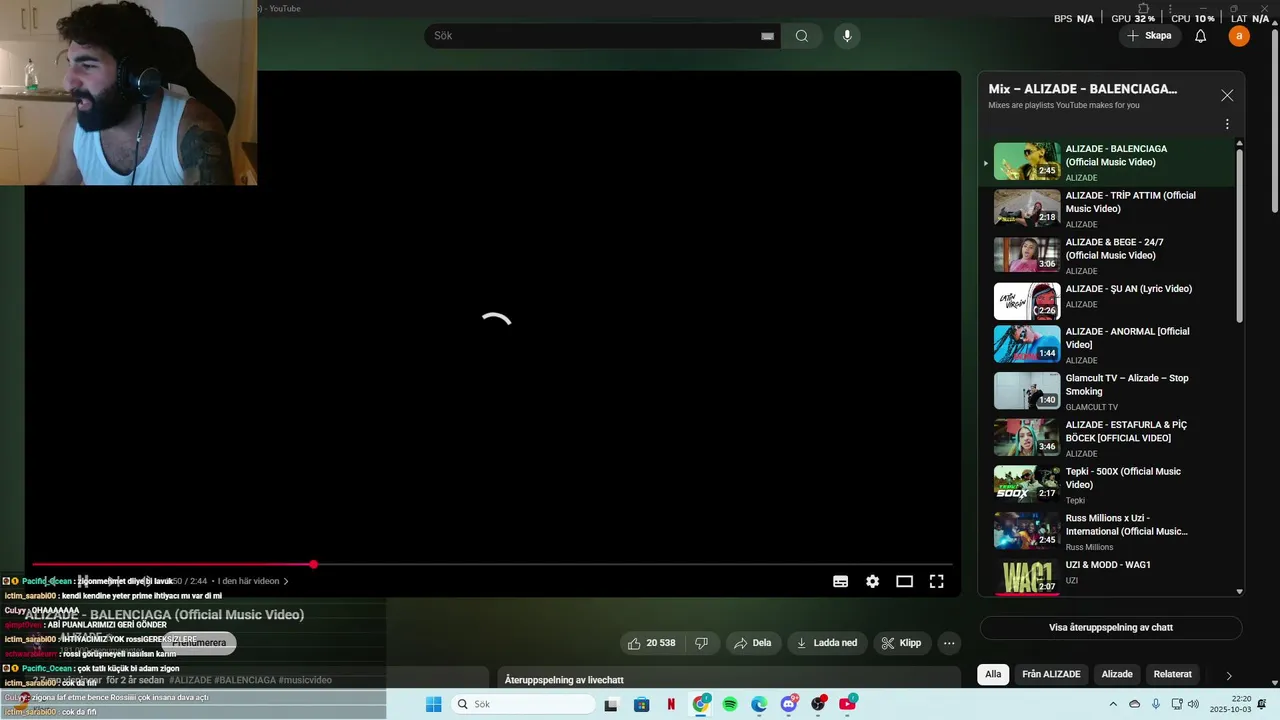This screenshot has height=720, width=1280.
Task: Open the Mix playlist three-dot menu
Action: pos(1227,125)
